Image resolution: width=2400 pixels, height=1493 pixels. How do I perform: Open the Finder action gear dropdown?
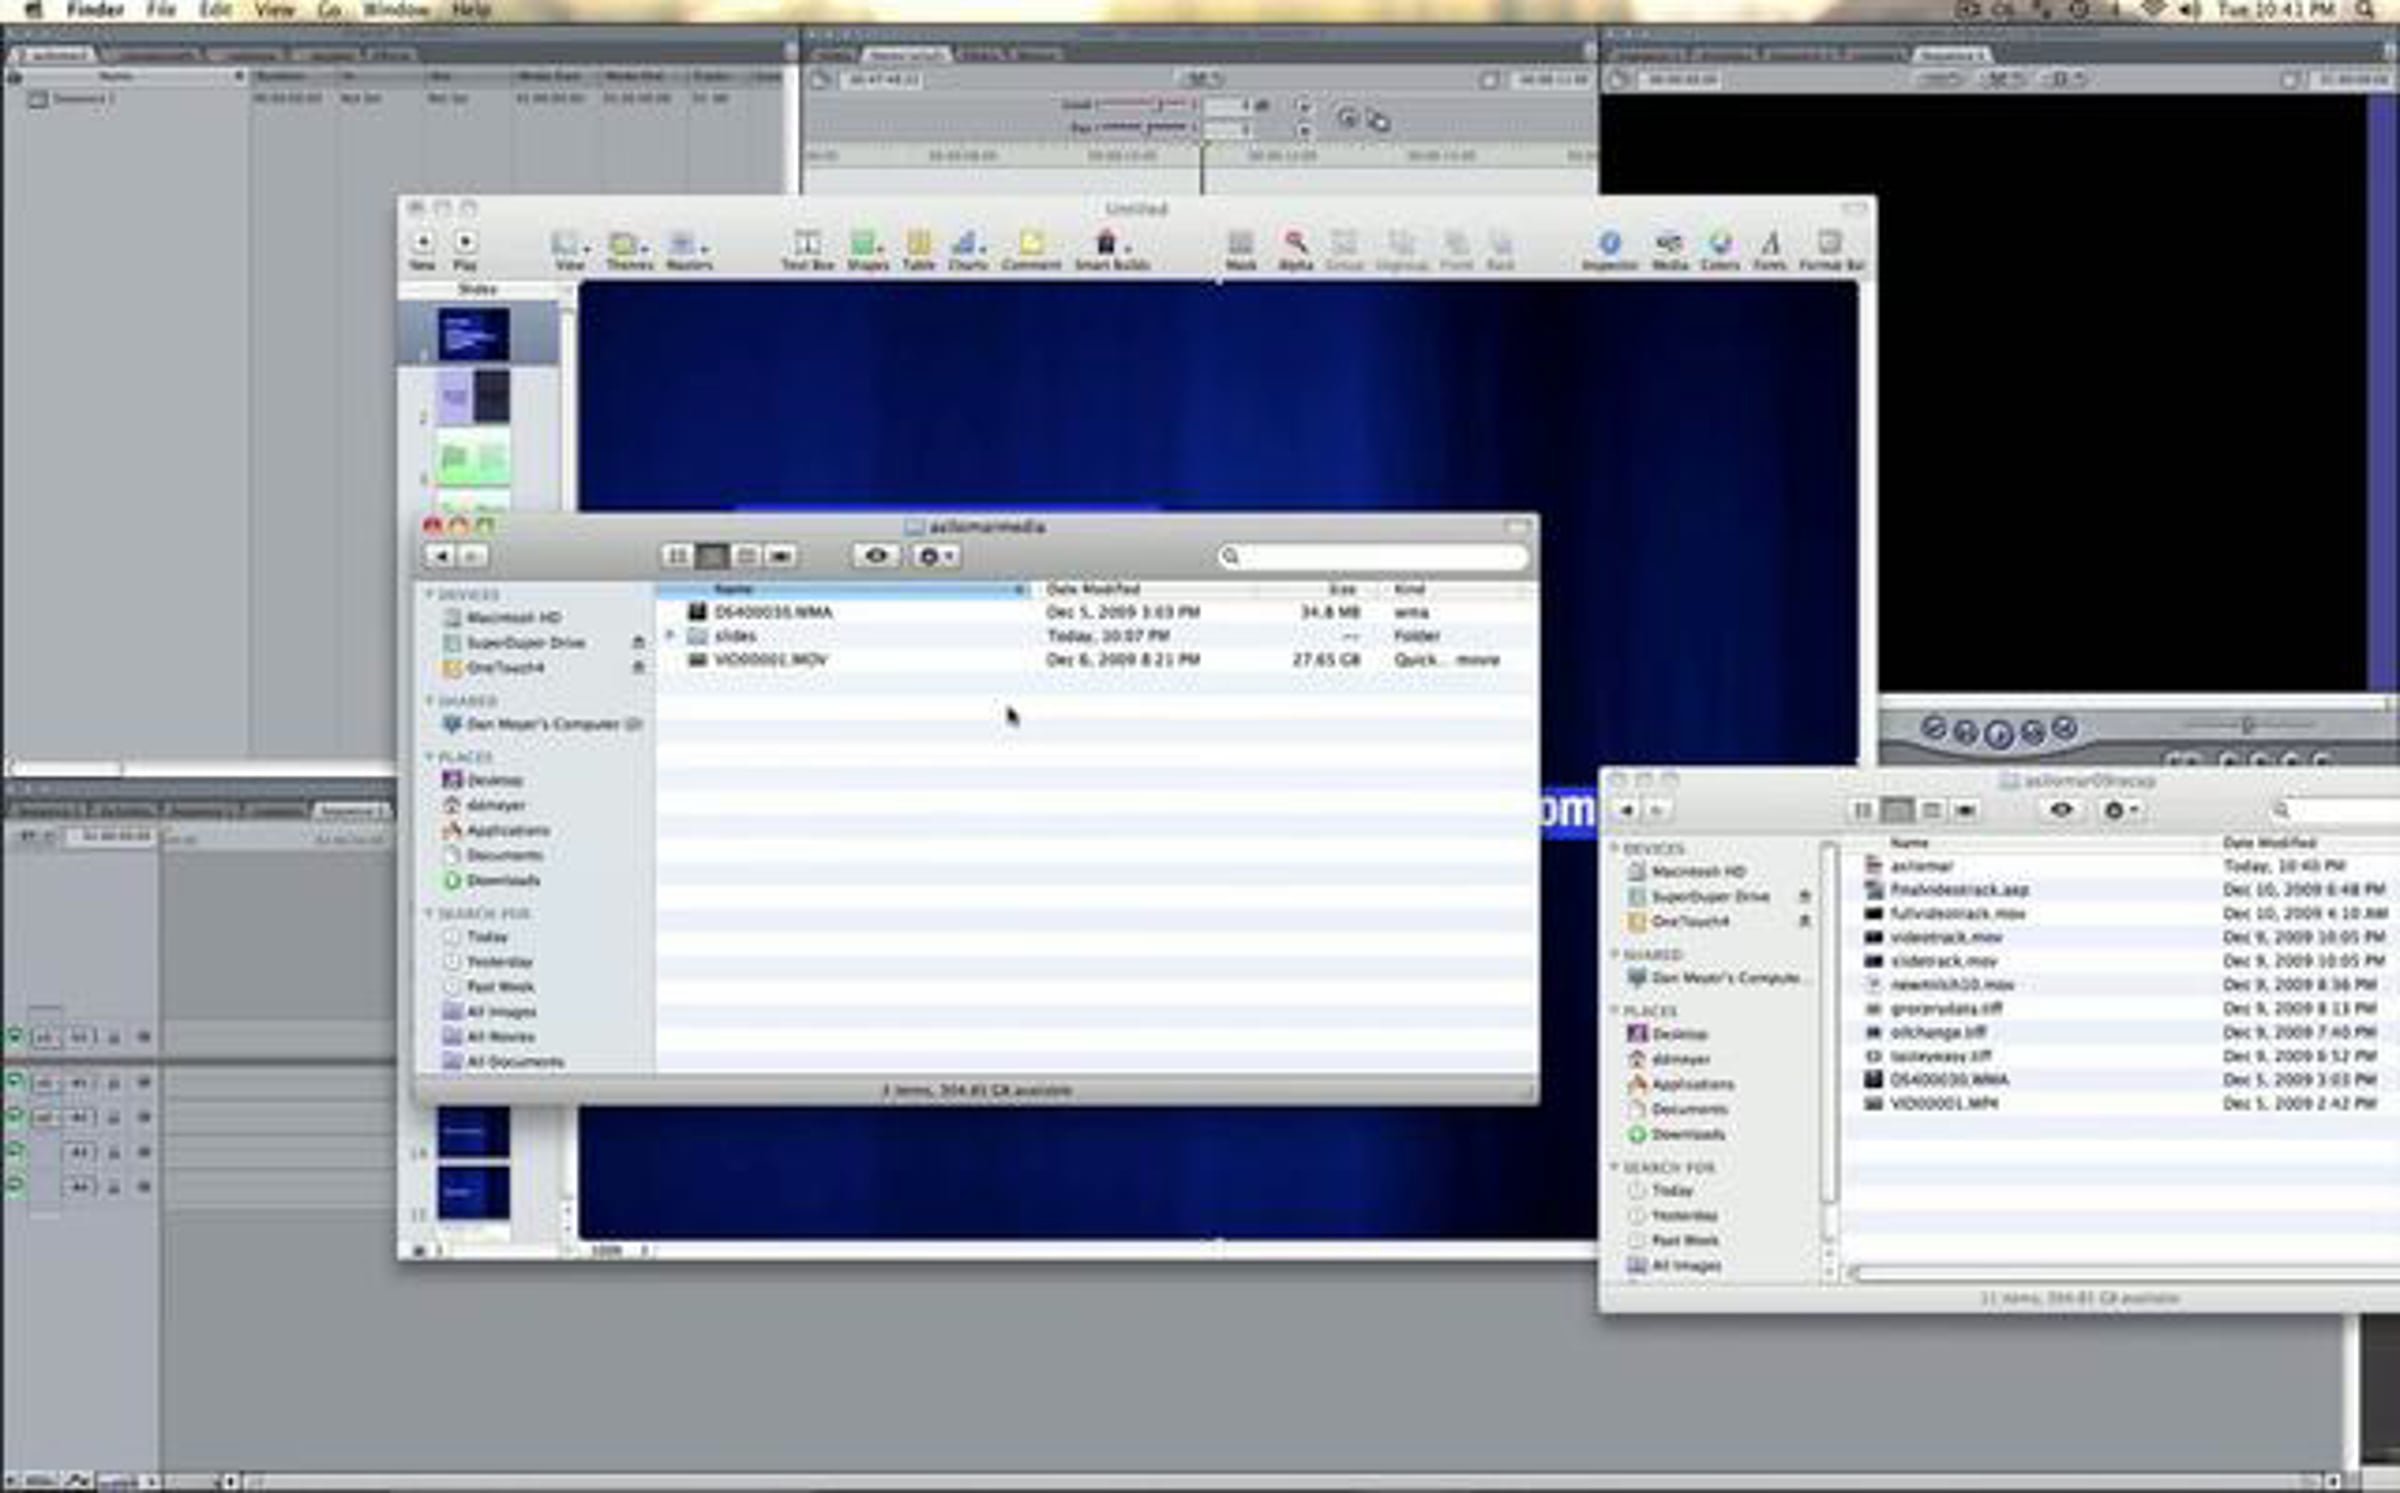936,555
